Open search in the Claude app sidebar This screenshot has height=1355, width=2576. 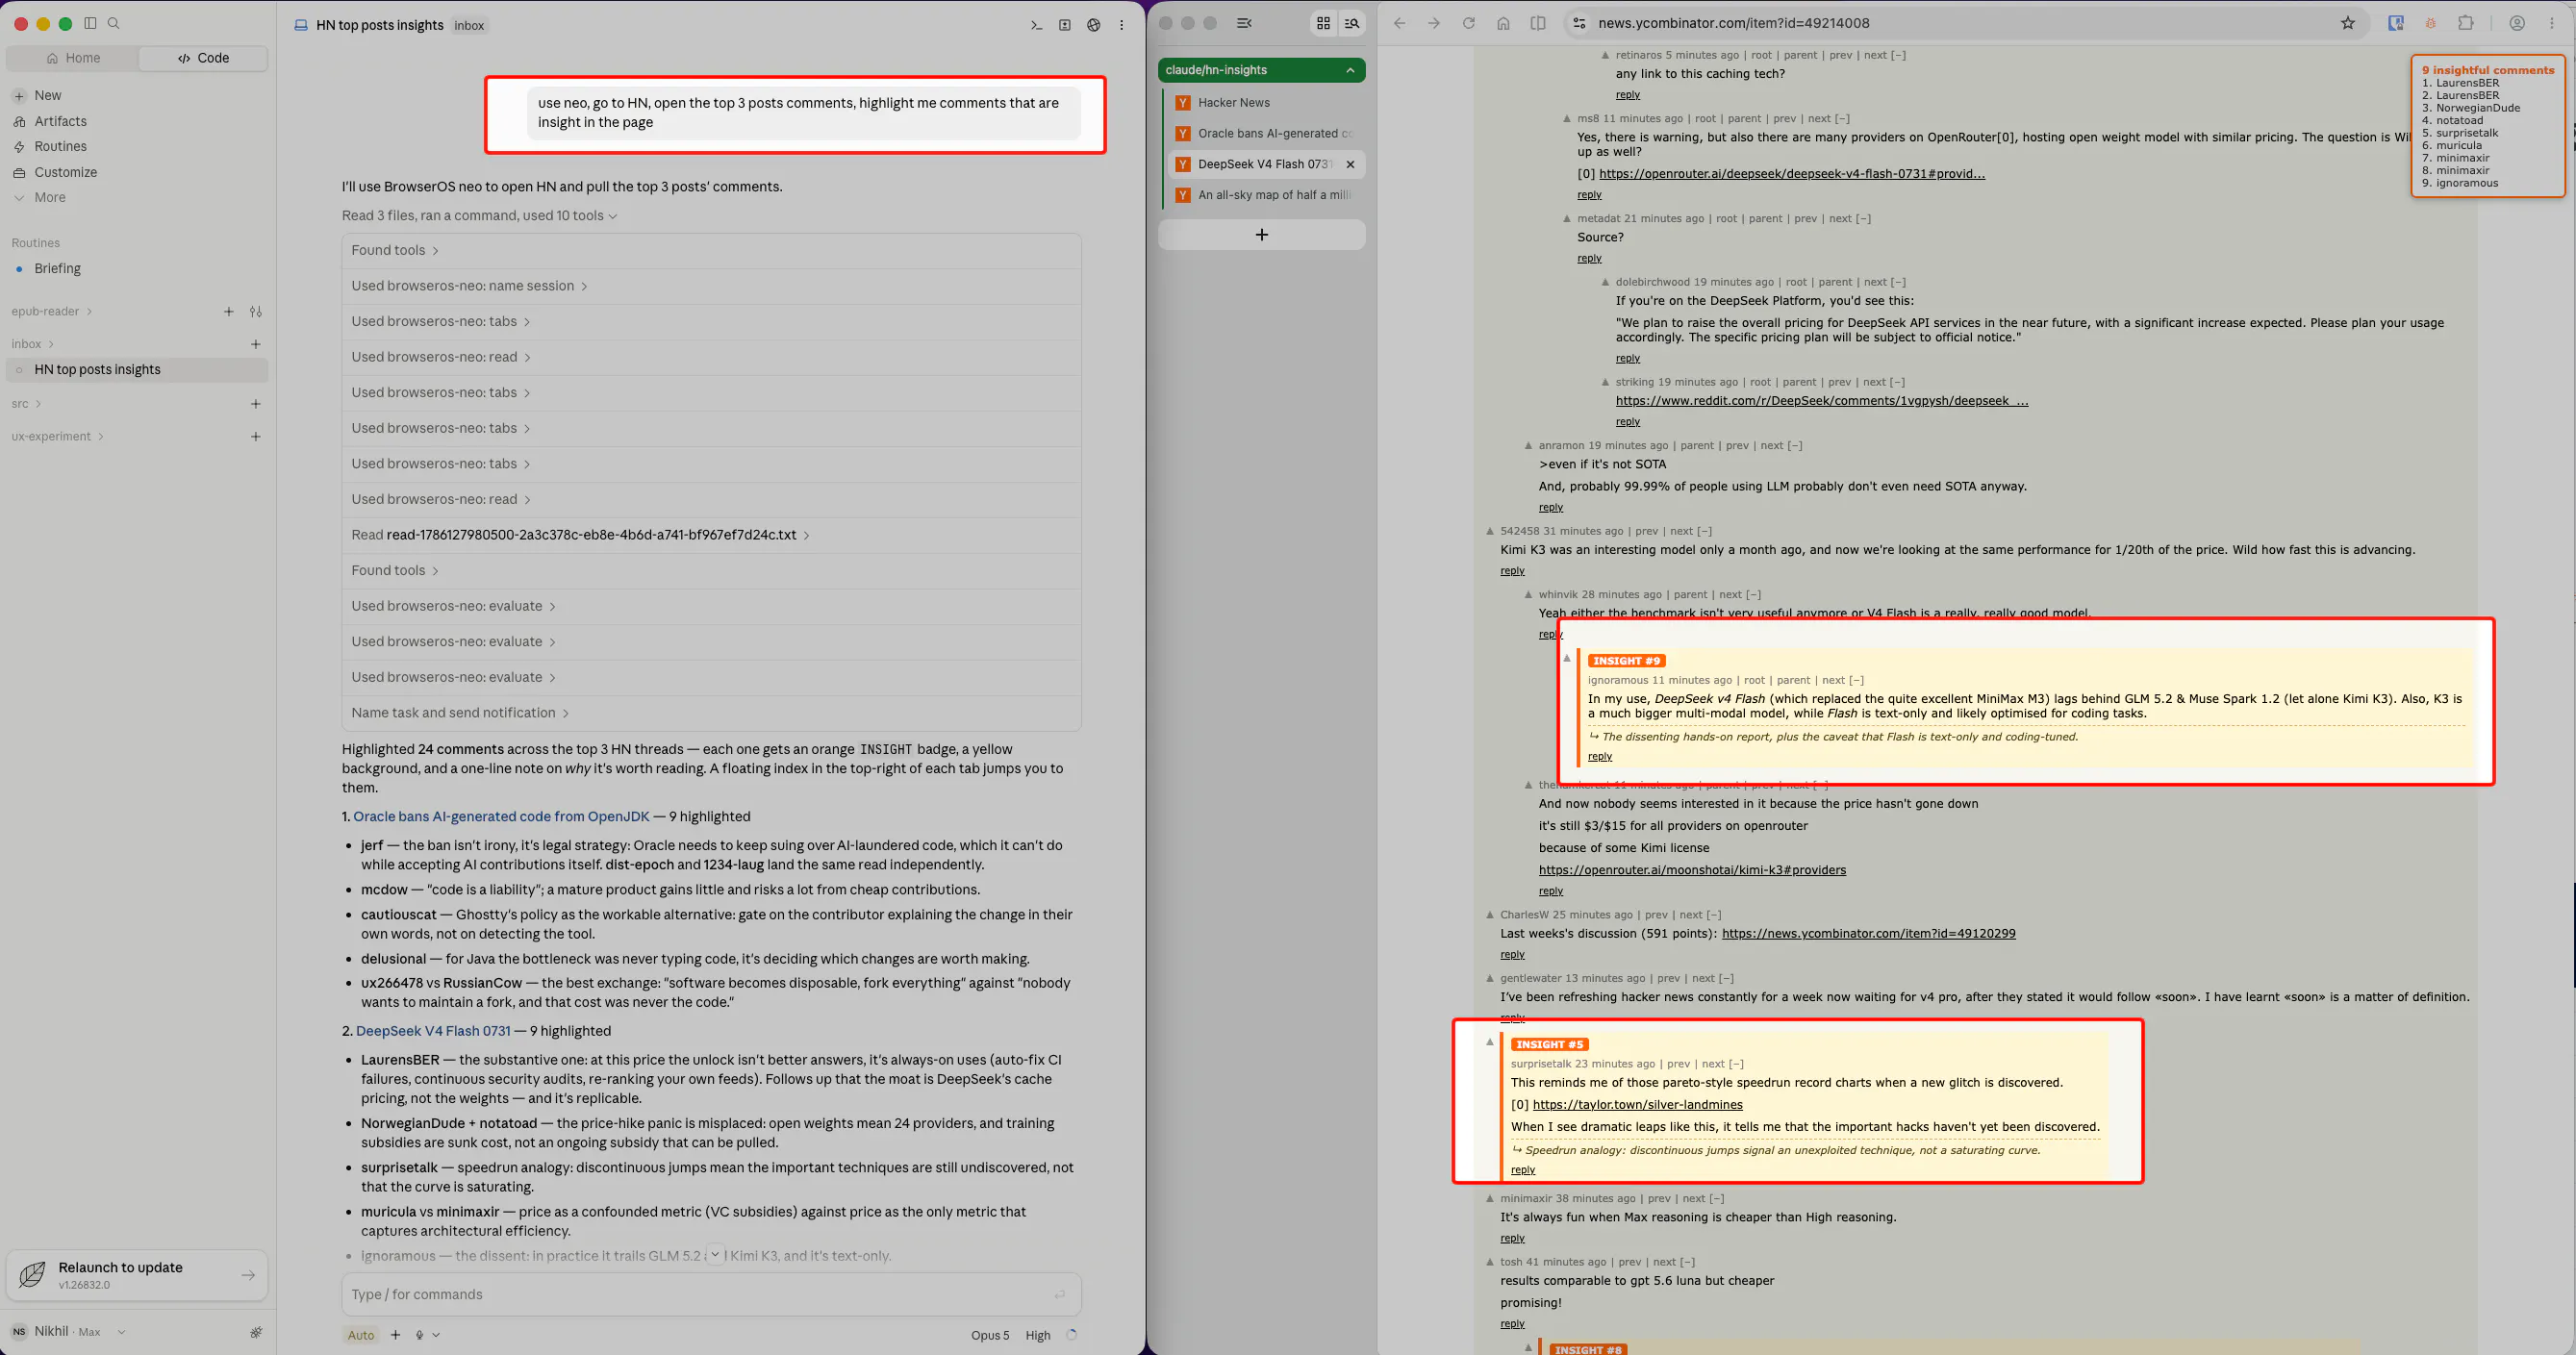(x=114, y=23)
